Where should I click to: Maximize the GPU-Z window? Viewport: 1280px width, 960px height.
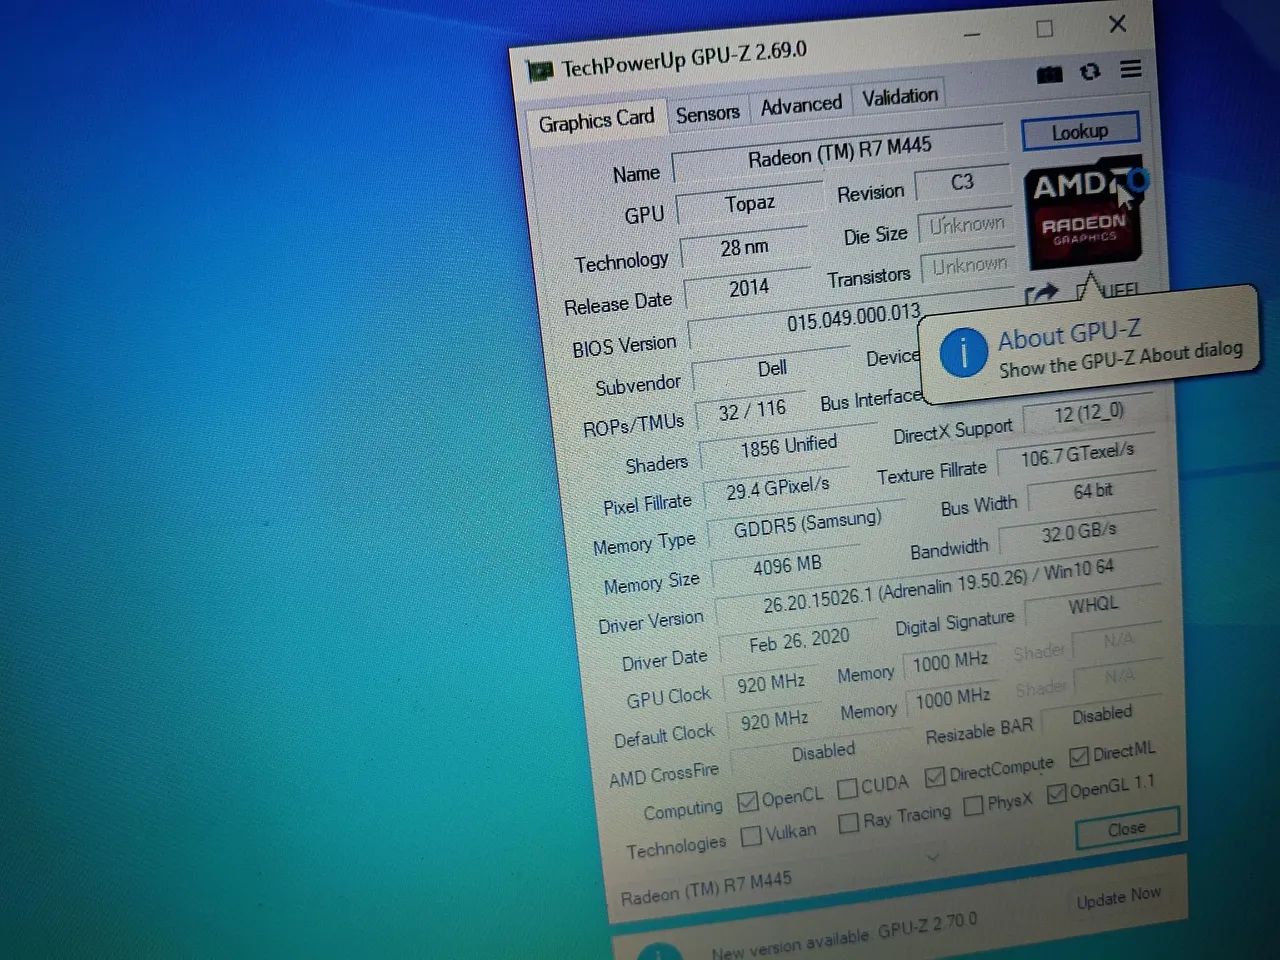coord(1045,29)
